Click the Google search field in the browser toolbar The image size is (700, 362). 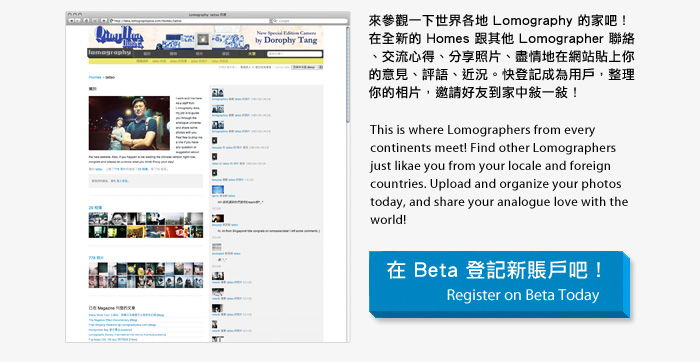(x=310, y=21)
